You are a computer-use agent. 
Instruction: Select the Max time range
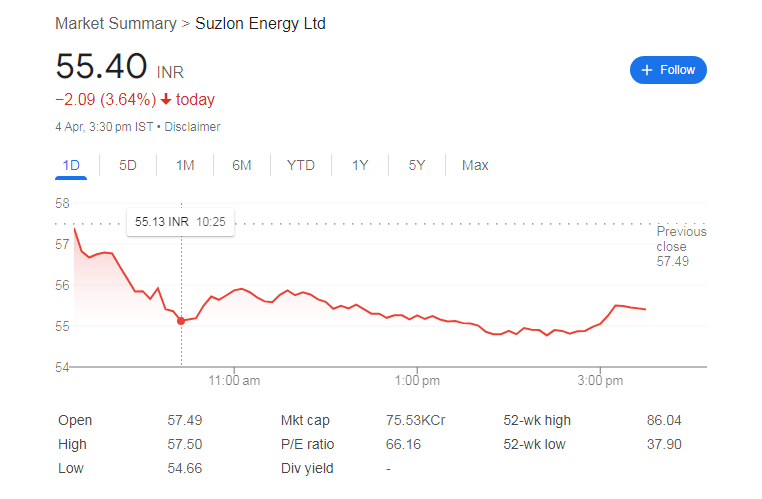pos(475,165)
